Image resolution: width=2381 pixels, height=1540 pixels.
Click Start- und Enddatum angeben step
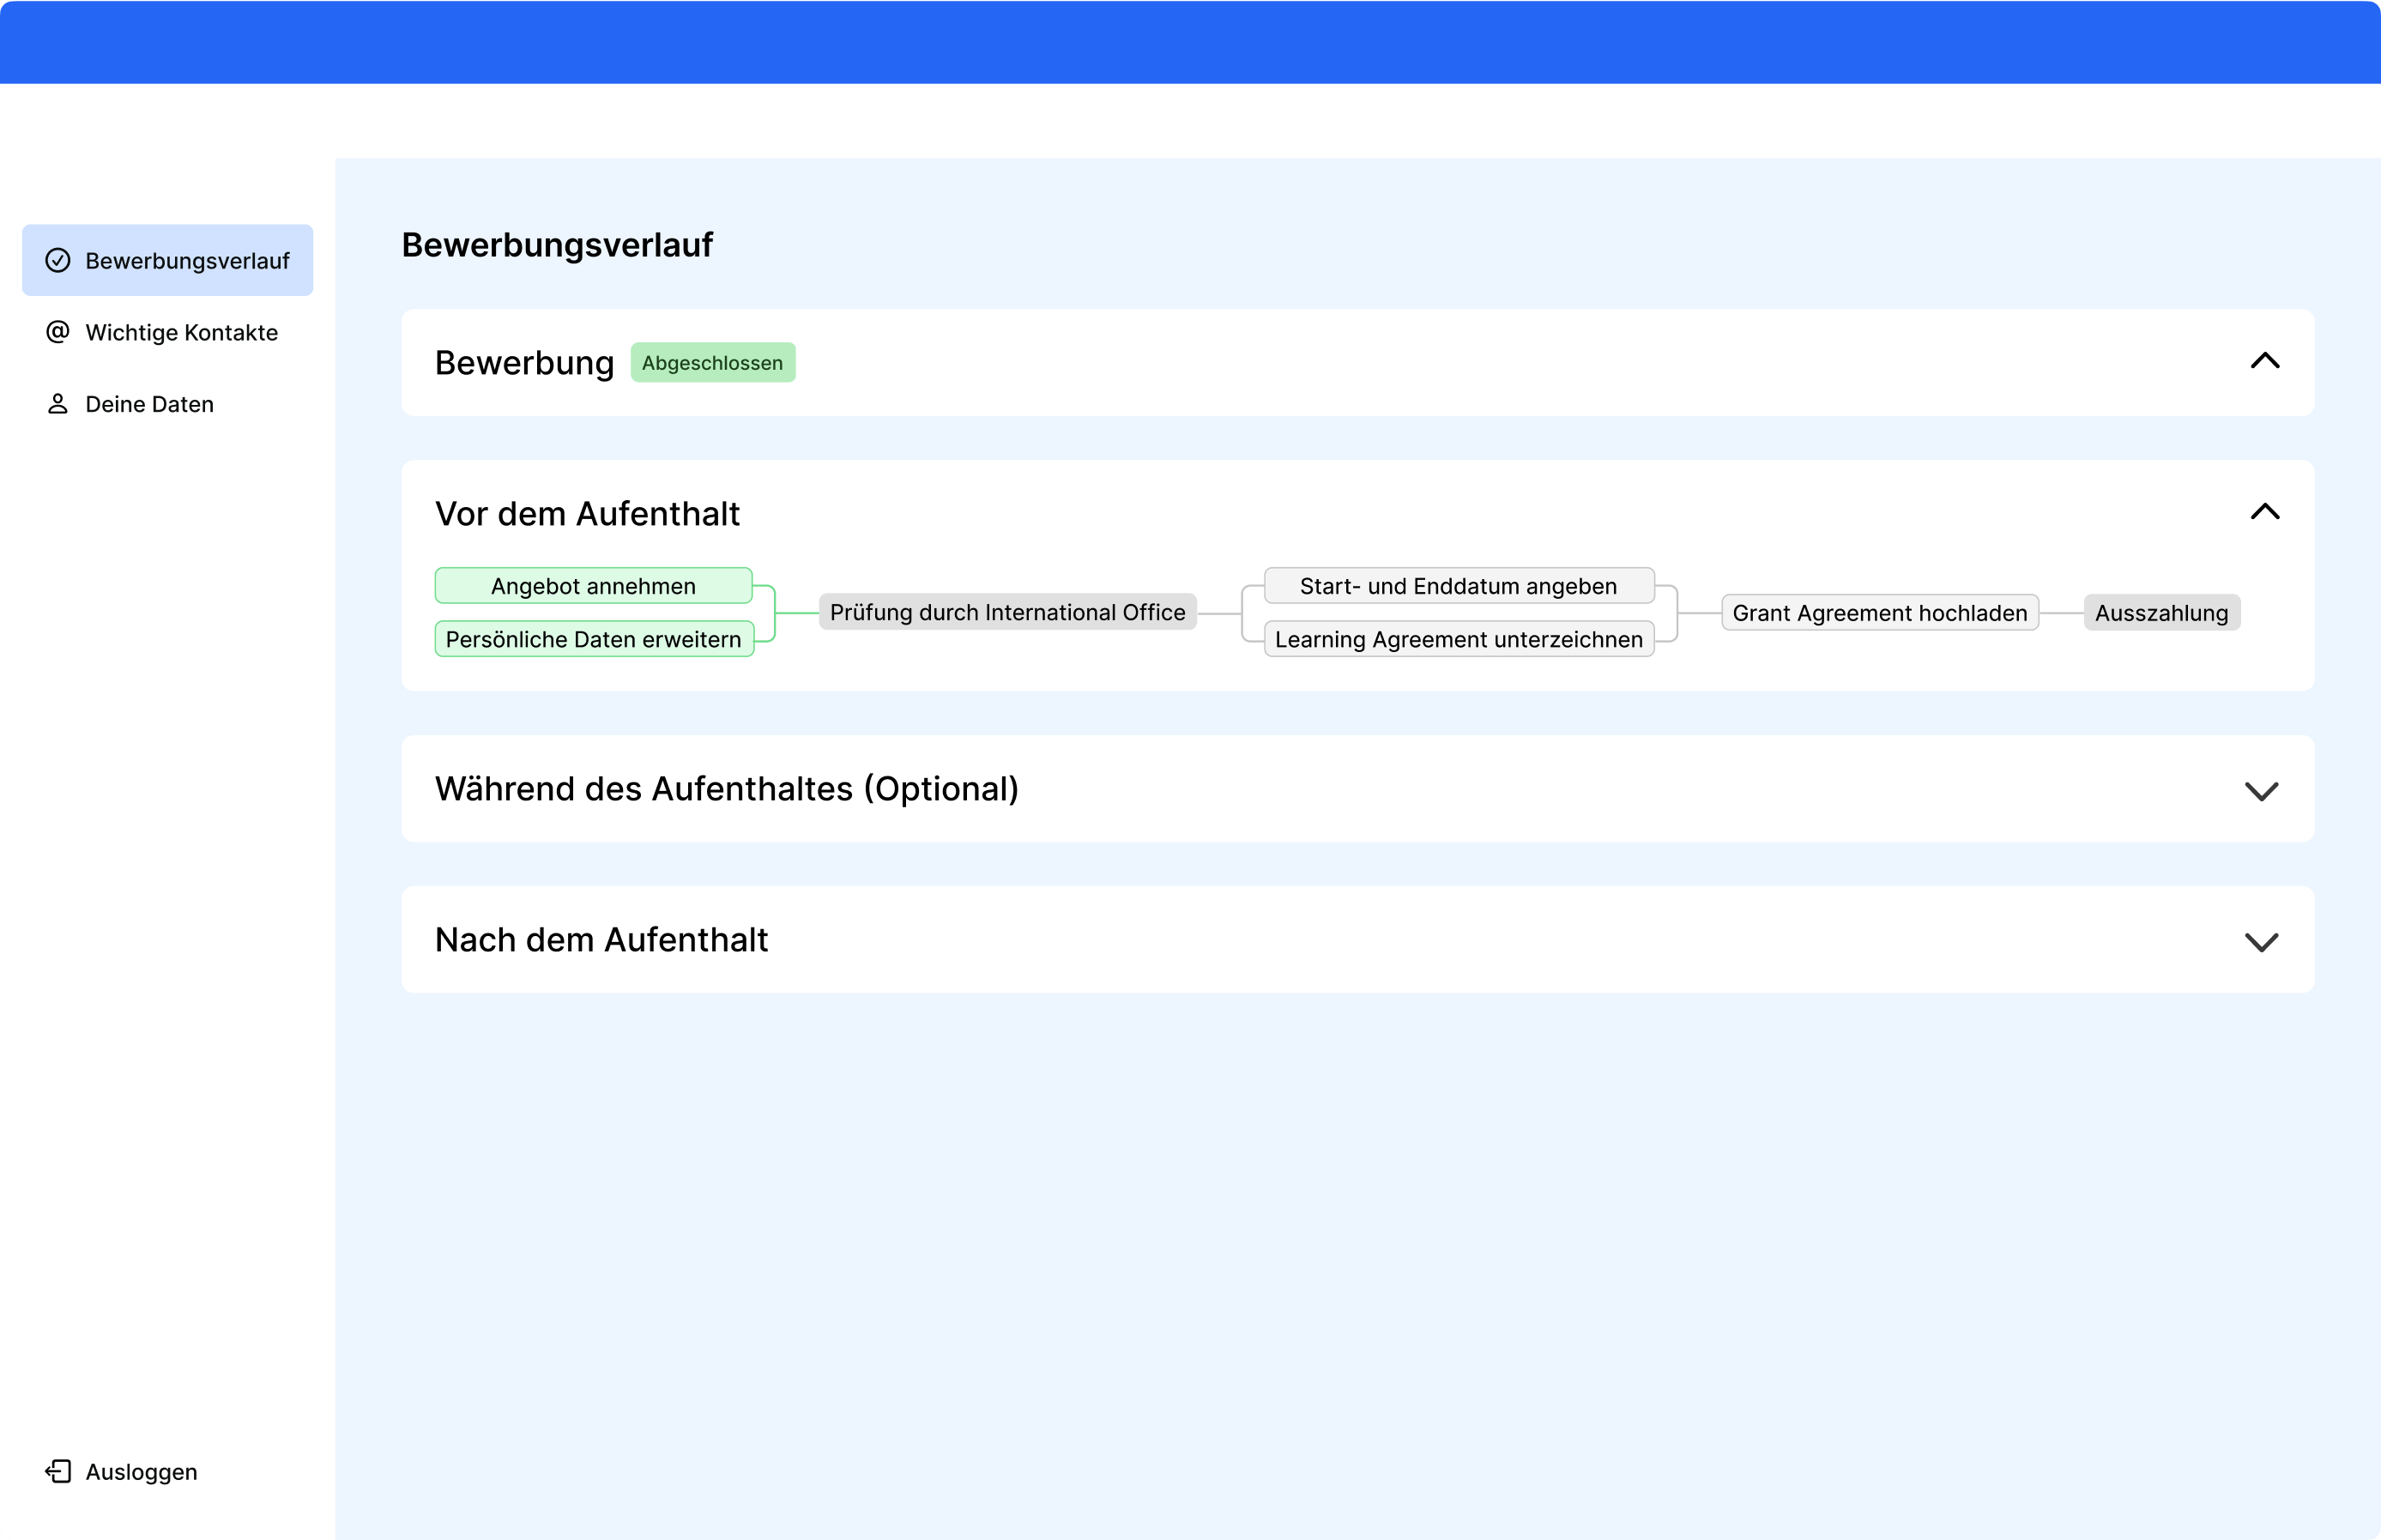coord(1458,586)
